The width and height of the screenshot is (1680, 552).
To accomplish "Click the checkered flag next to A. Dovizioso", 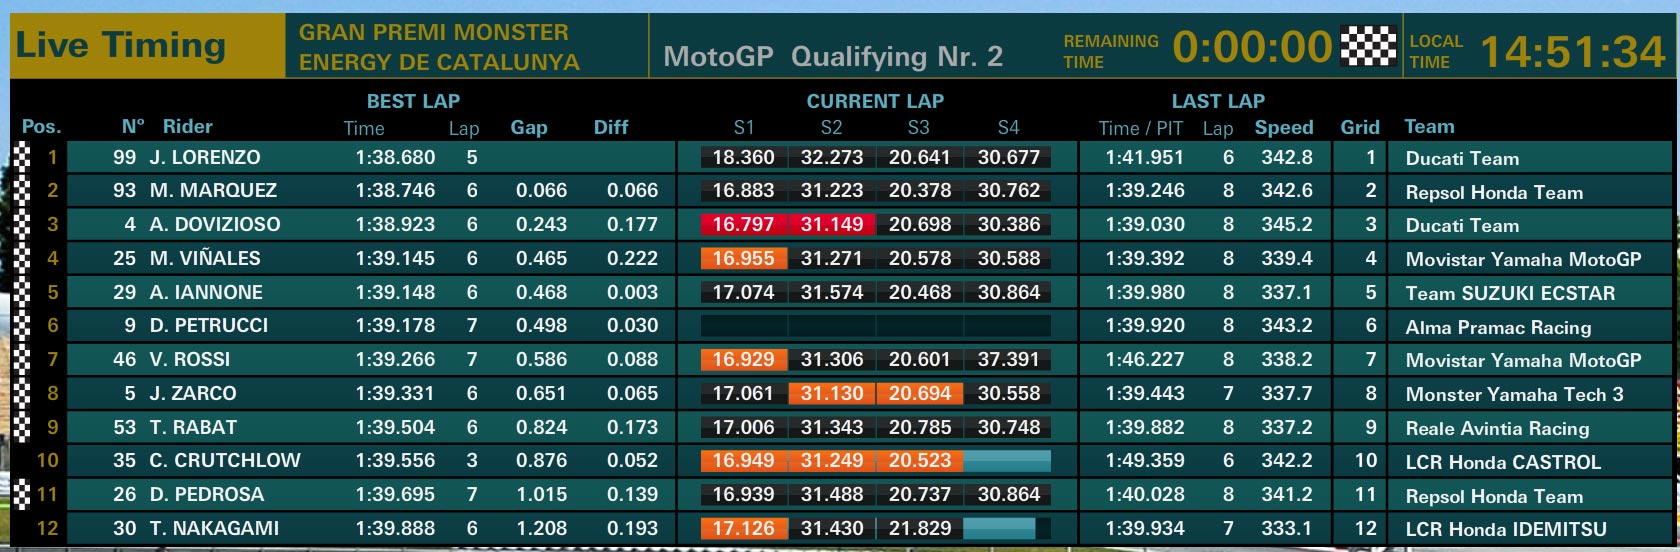I will click(x=22, y=224).
